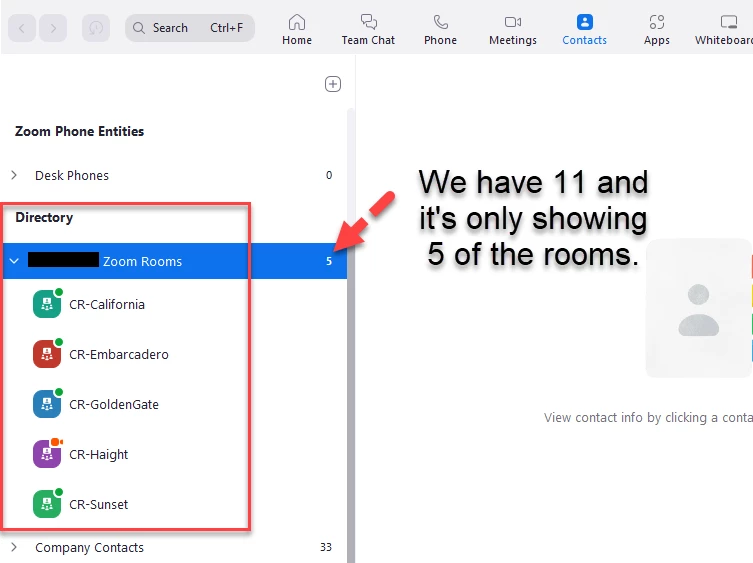Select the CR-GoldenGate room icon
Screen dimensions: 753x563
click(x=47, y=404)
